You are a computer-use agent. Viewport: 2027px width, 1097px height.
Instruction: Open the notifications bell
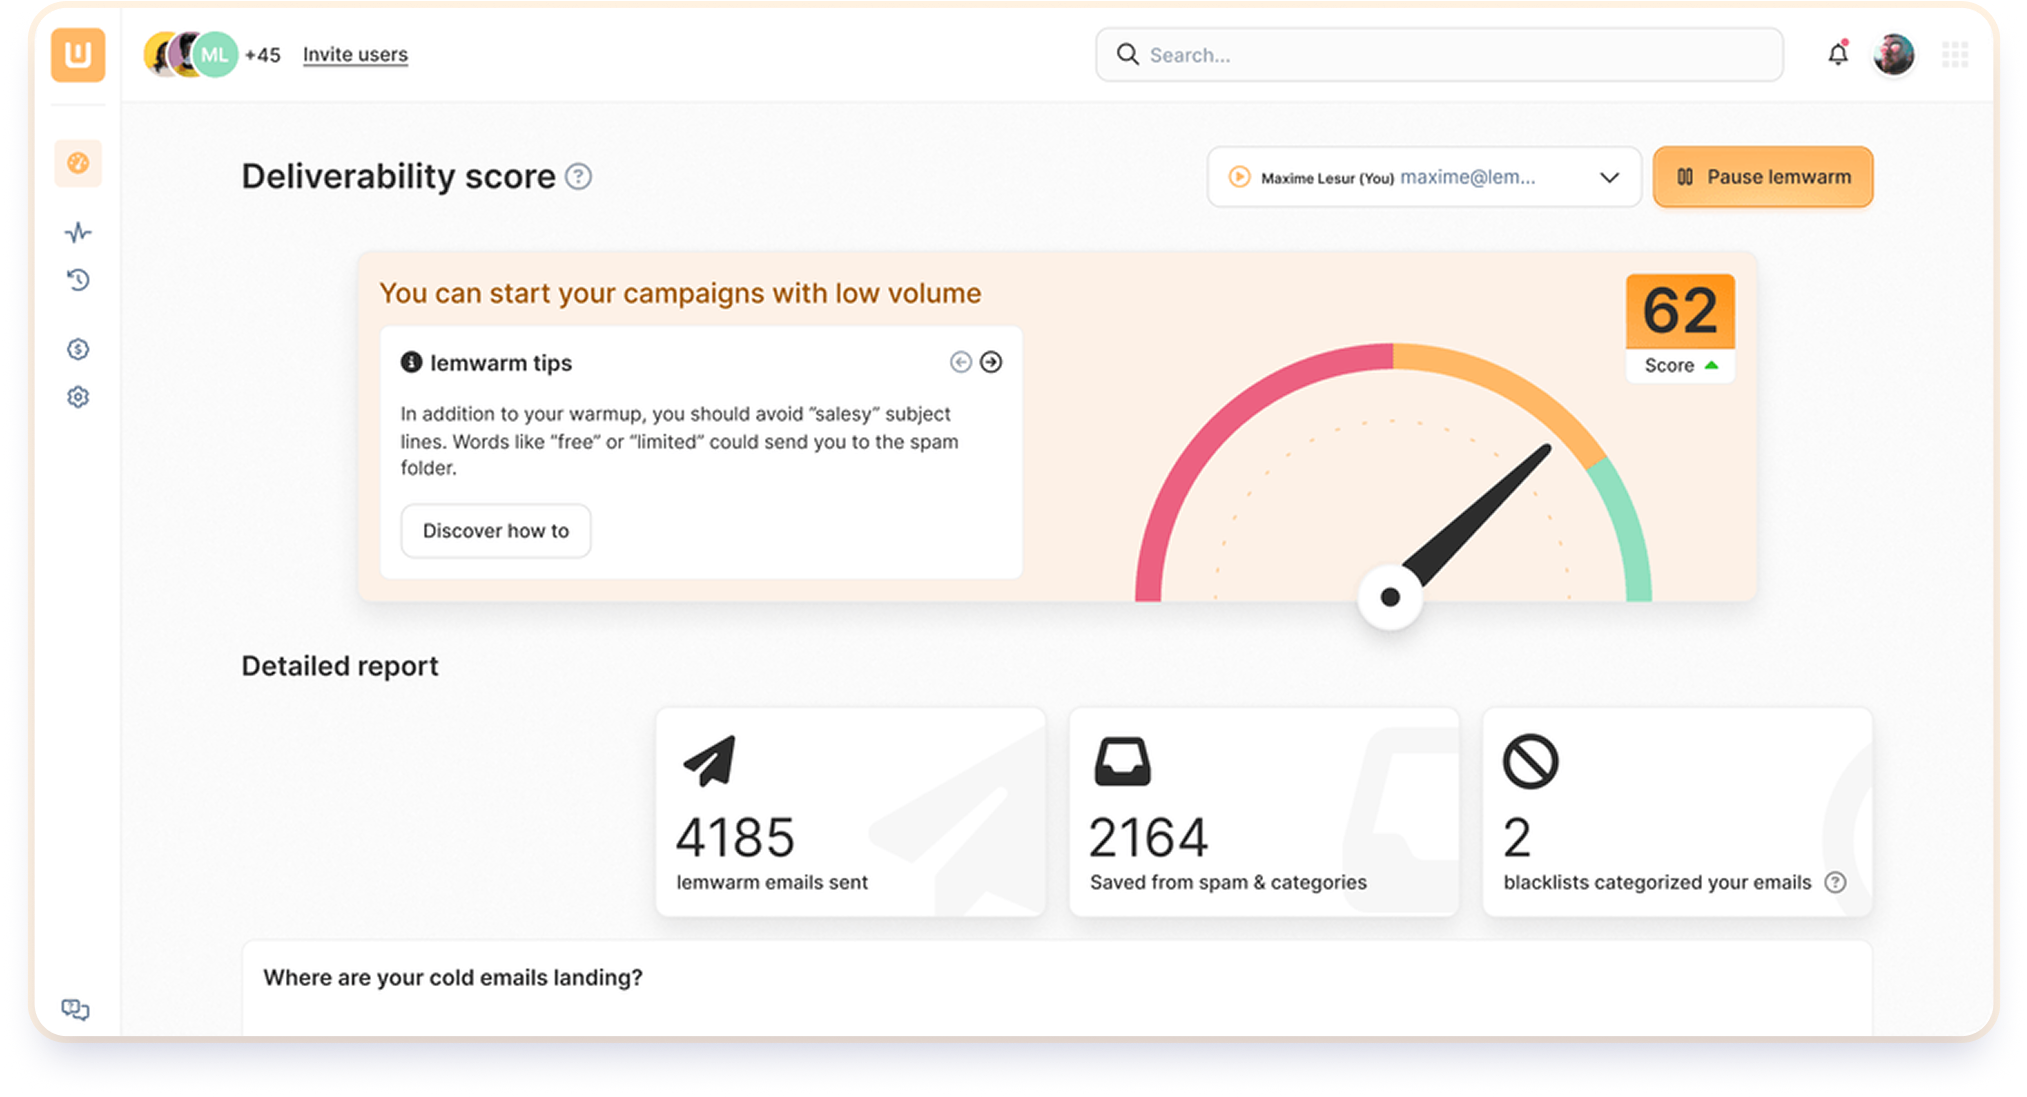click(x=1838, y=54)
